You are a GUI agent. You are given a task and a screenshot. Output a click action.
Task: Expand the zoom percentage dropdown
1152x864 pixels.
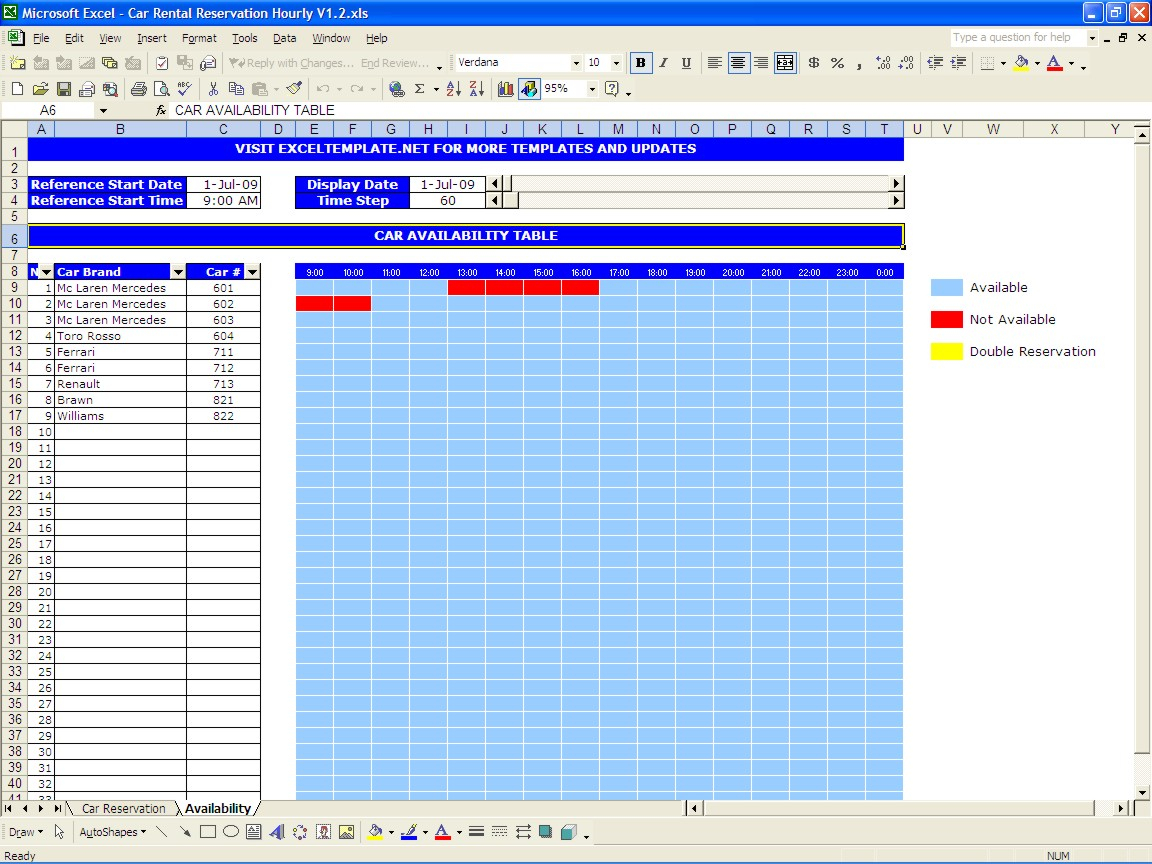(x=592, y=89)
